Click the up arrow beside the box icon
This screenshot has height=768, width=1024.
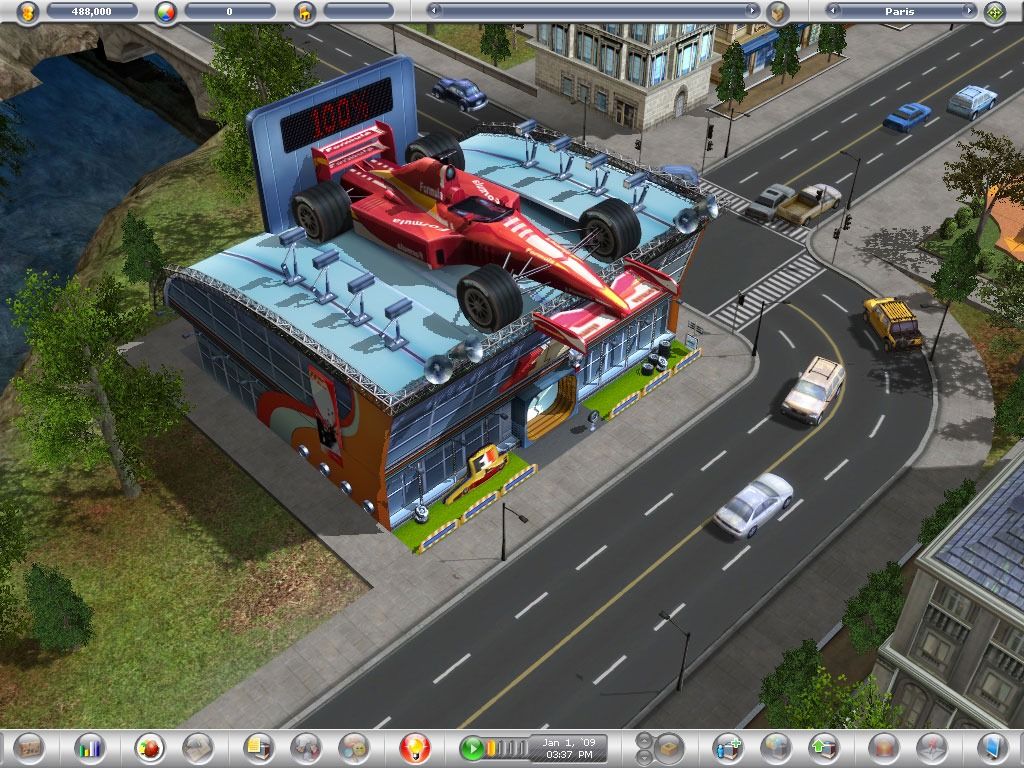pos(643,740)
